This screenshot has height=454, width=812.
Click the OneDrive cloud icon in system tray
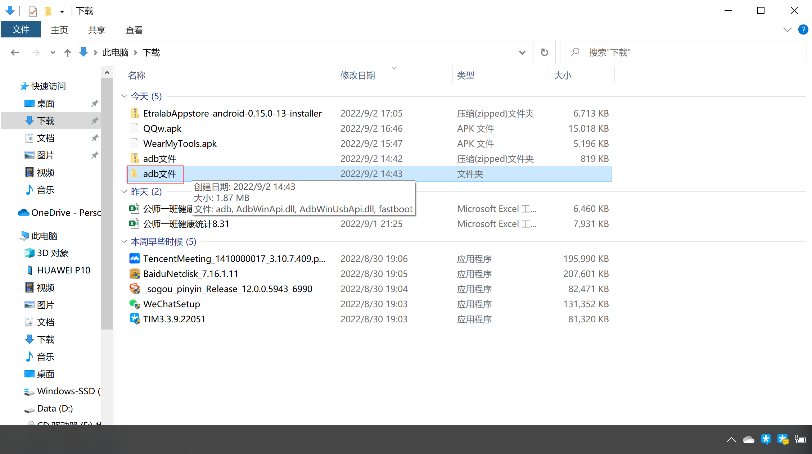[x=747, y=440]
